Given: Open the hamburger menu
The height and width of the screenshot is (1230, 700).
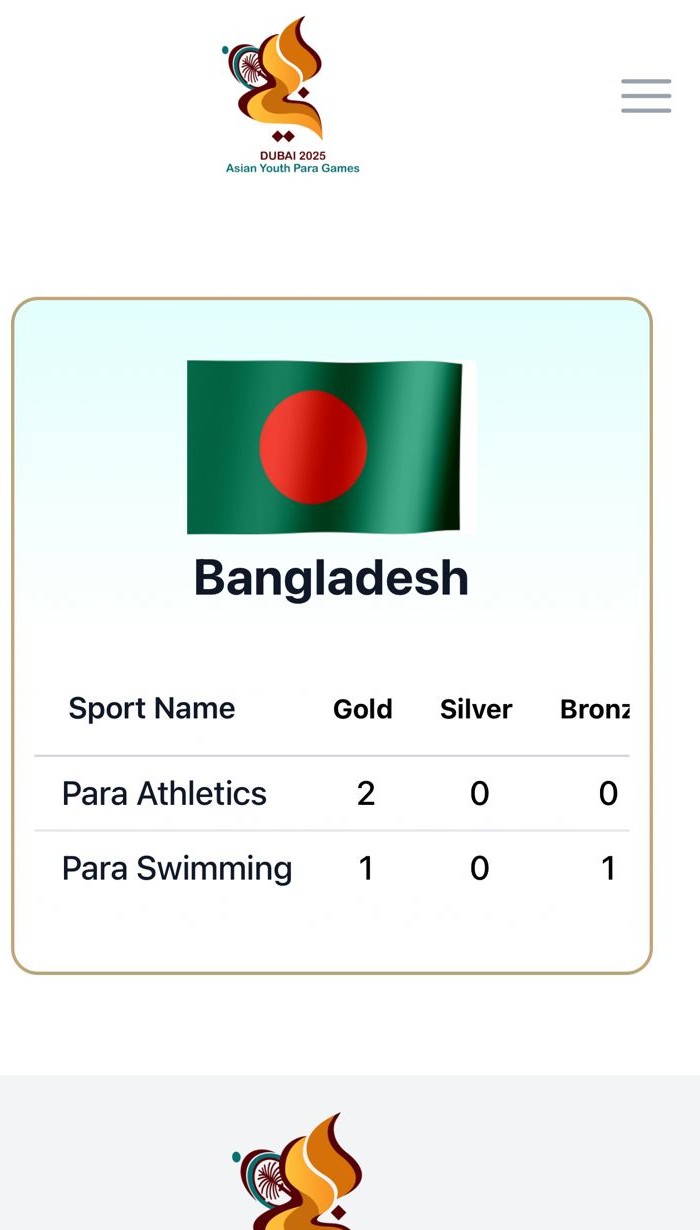Looking at the screenshot, I should [646, 96].
